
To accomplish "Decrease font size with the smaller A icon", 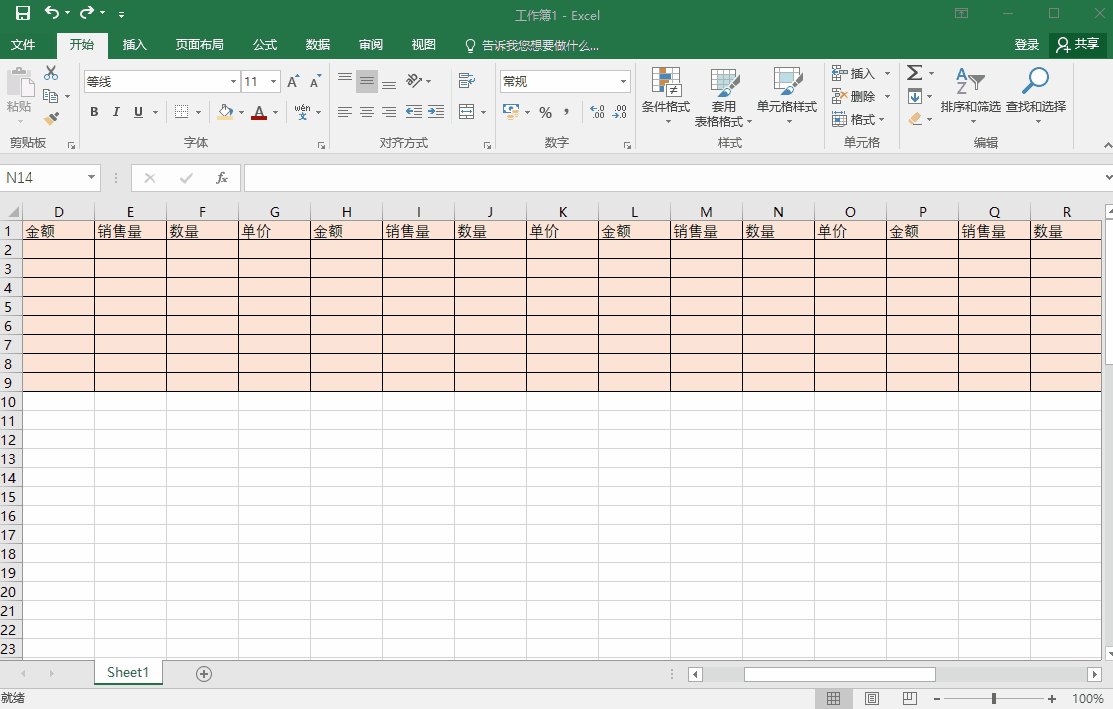I will 315,82.
